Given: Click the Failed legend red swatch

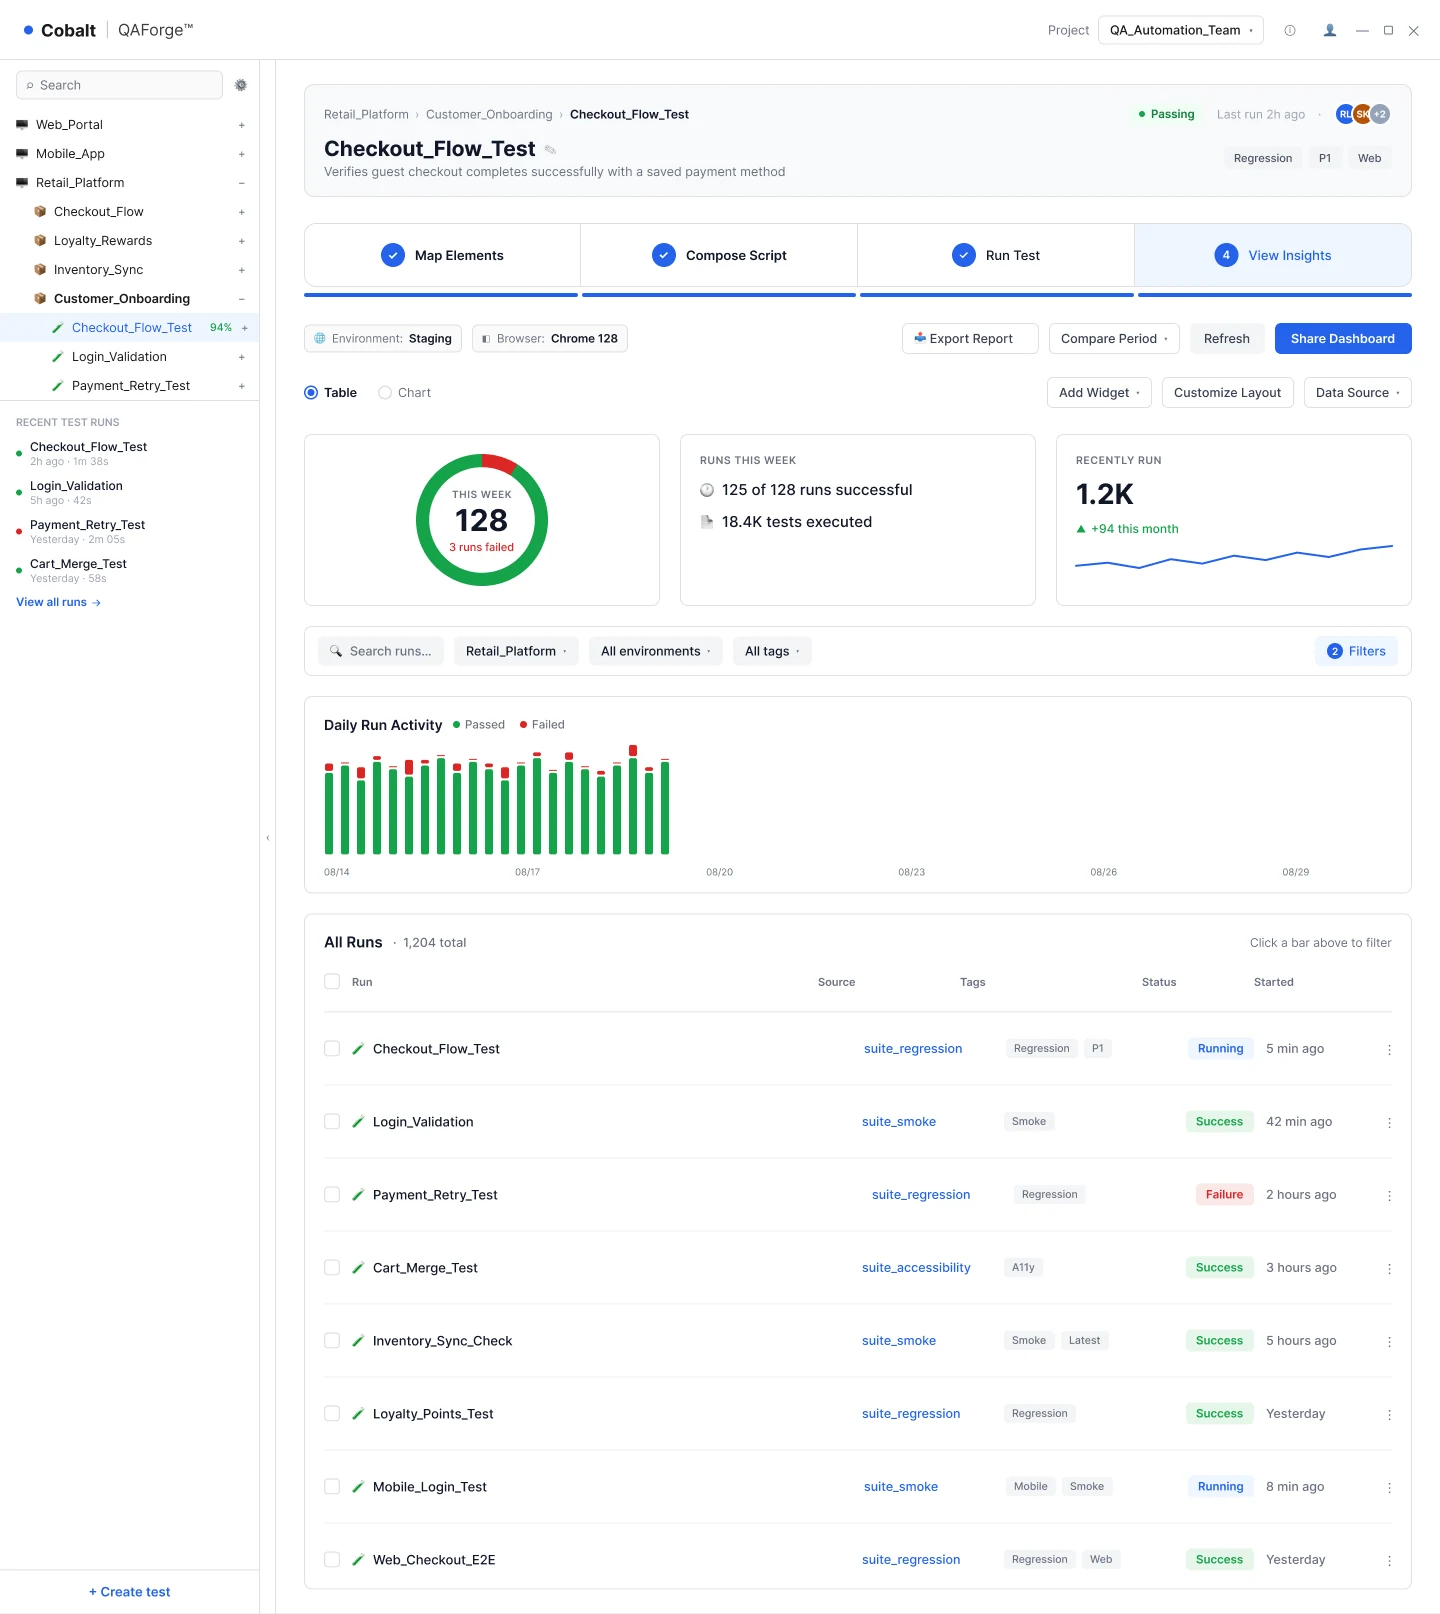Looking at the screenshot, I should [523, 725].
